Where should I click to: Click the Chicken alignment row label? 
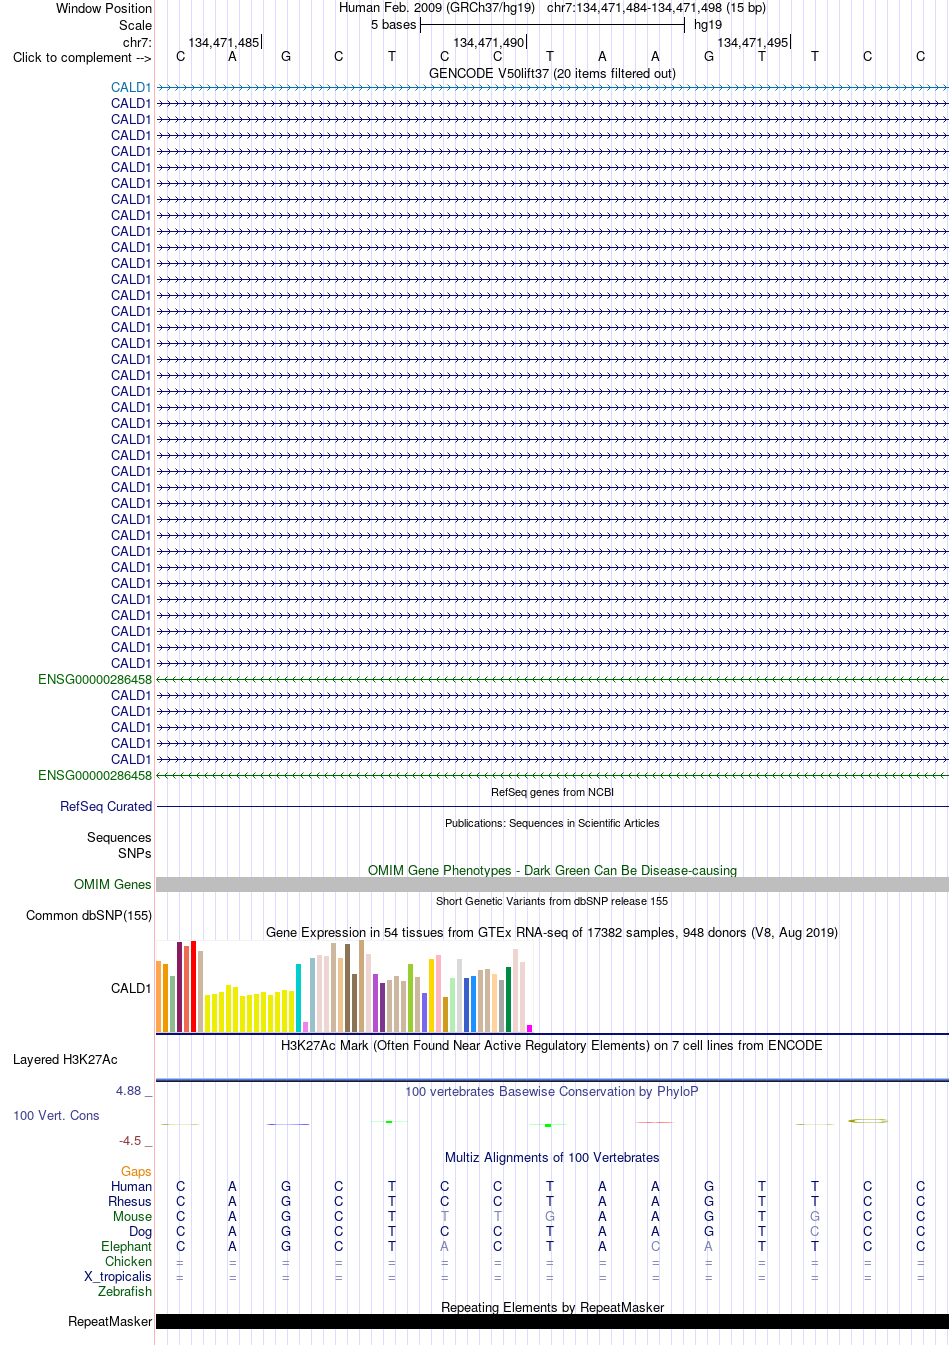128,1262
